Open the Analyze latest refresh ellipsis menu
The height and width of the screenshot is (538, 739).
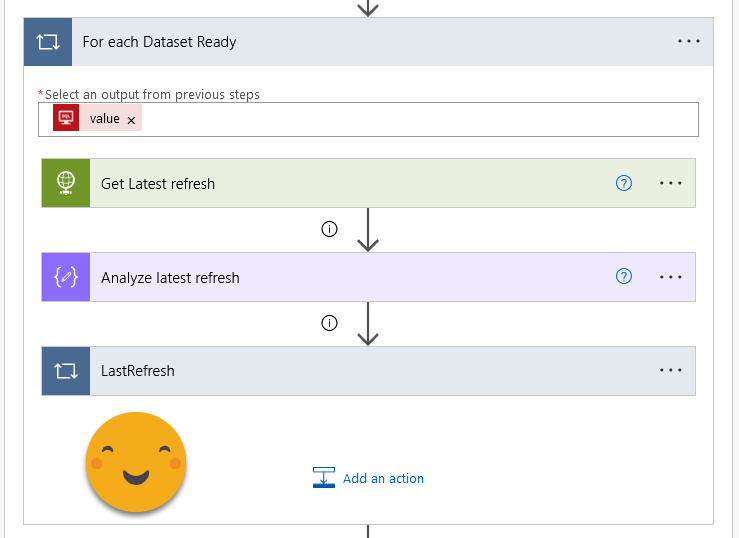tap(670, 277)
